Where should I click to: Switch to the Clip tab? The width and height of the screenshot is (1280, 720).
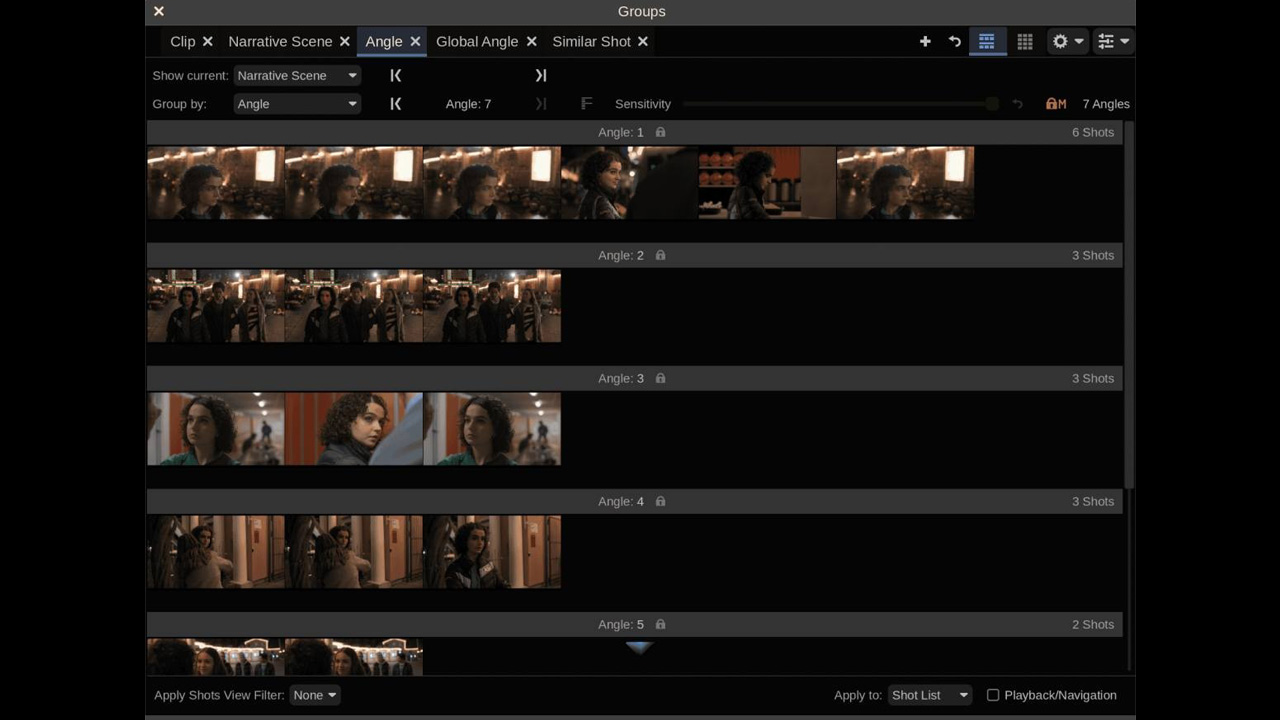(x=182, y=41)
